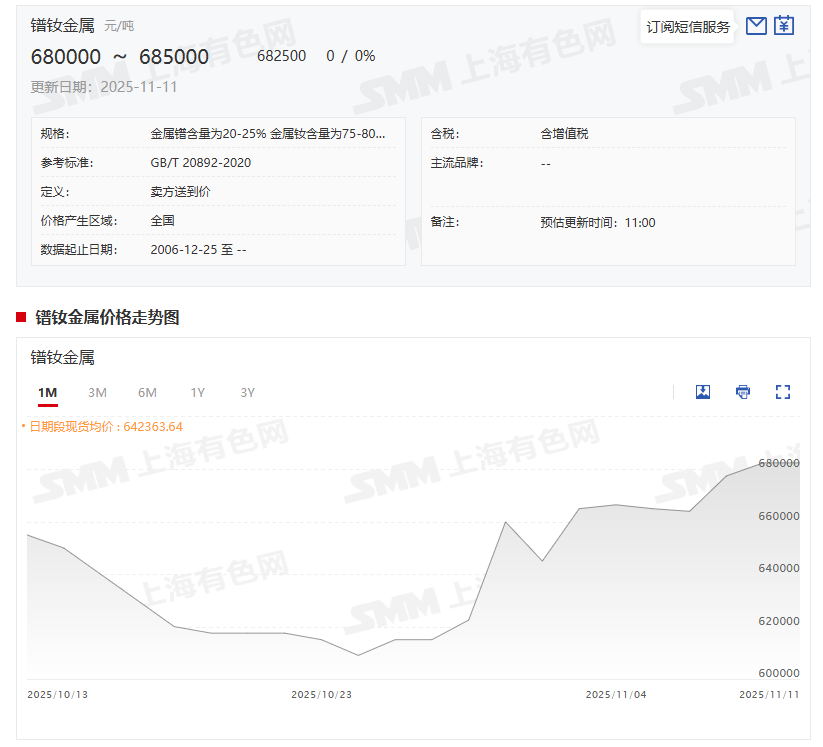This screenshot has width=823, height=747.
Task: Click the 订阅短信服务 tooltip label
Action: coord(688,27)
